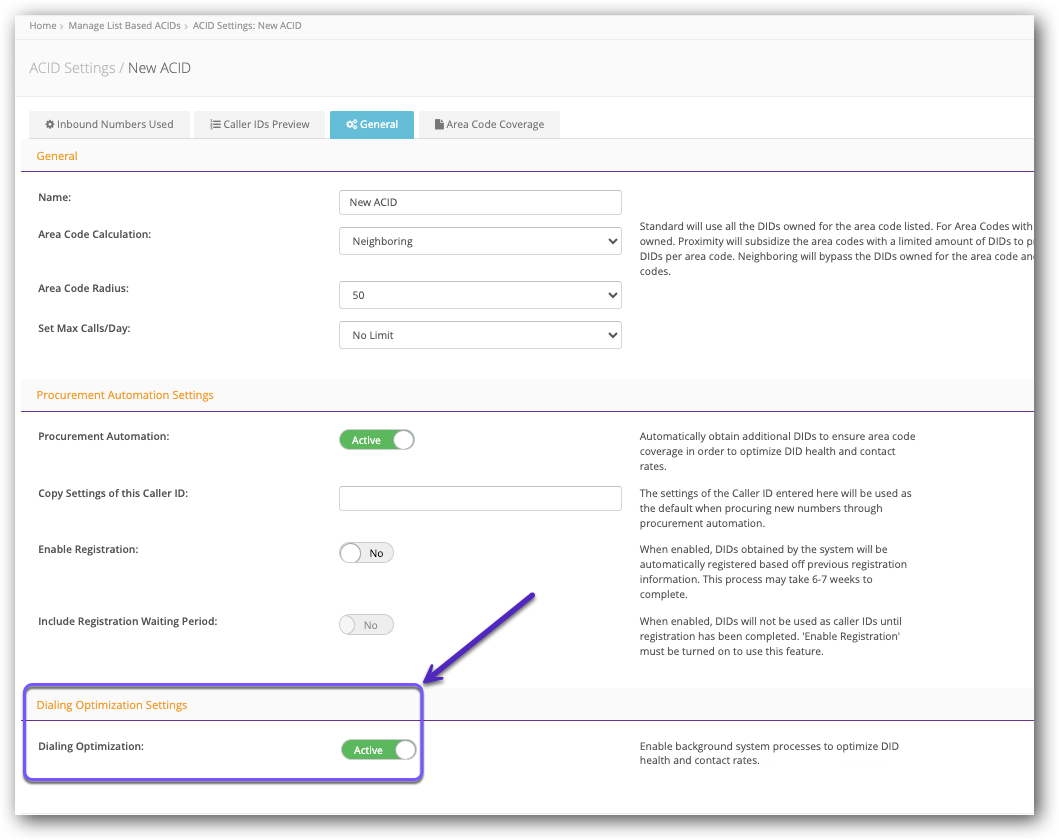Open the Area Code Calculation dropdown
1059x840 pixels.
480,240
